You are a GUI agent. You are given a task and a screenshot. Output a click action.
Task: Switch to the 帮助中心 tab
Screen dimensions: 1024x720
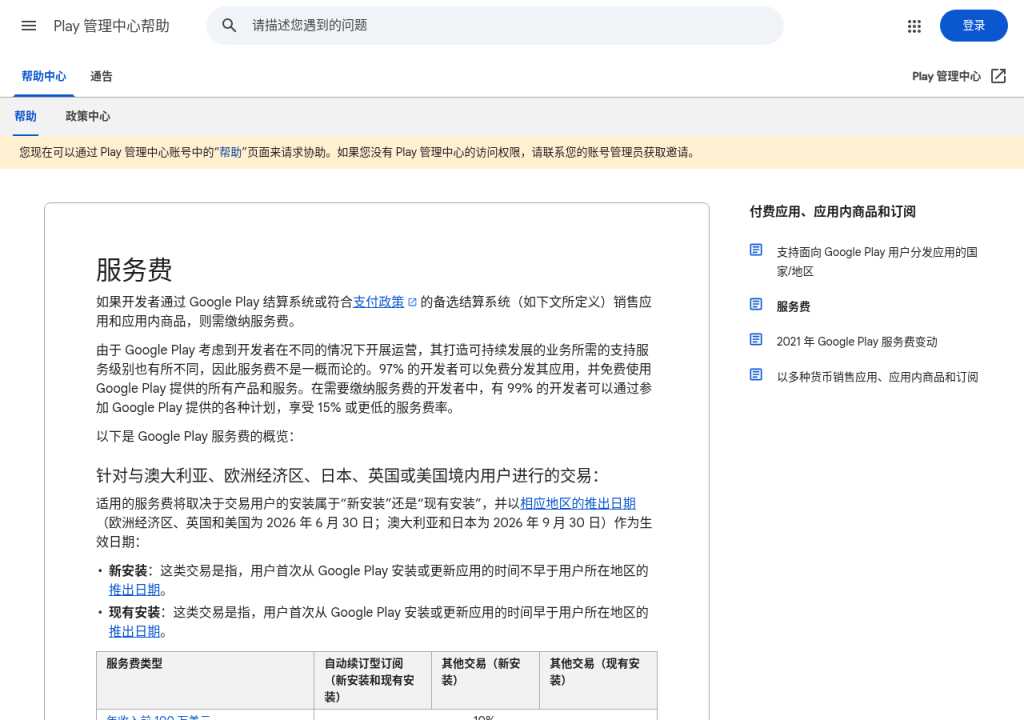[44, 76]
